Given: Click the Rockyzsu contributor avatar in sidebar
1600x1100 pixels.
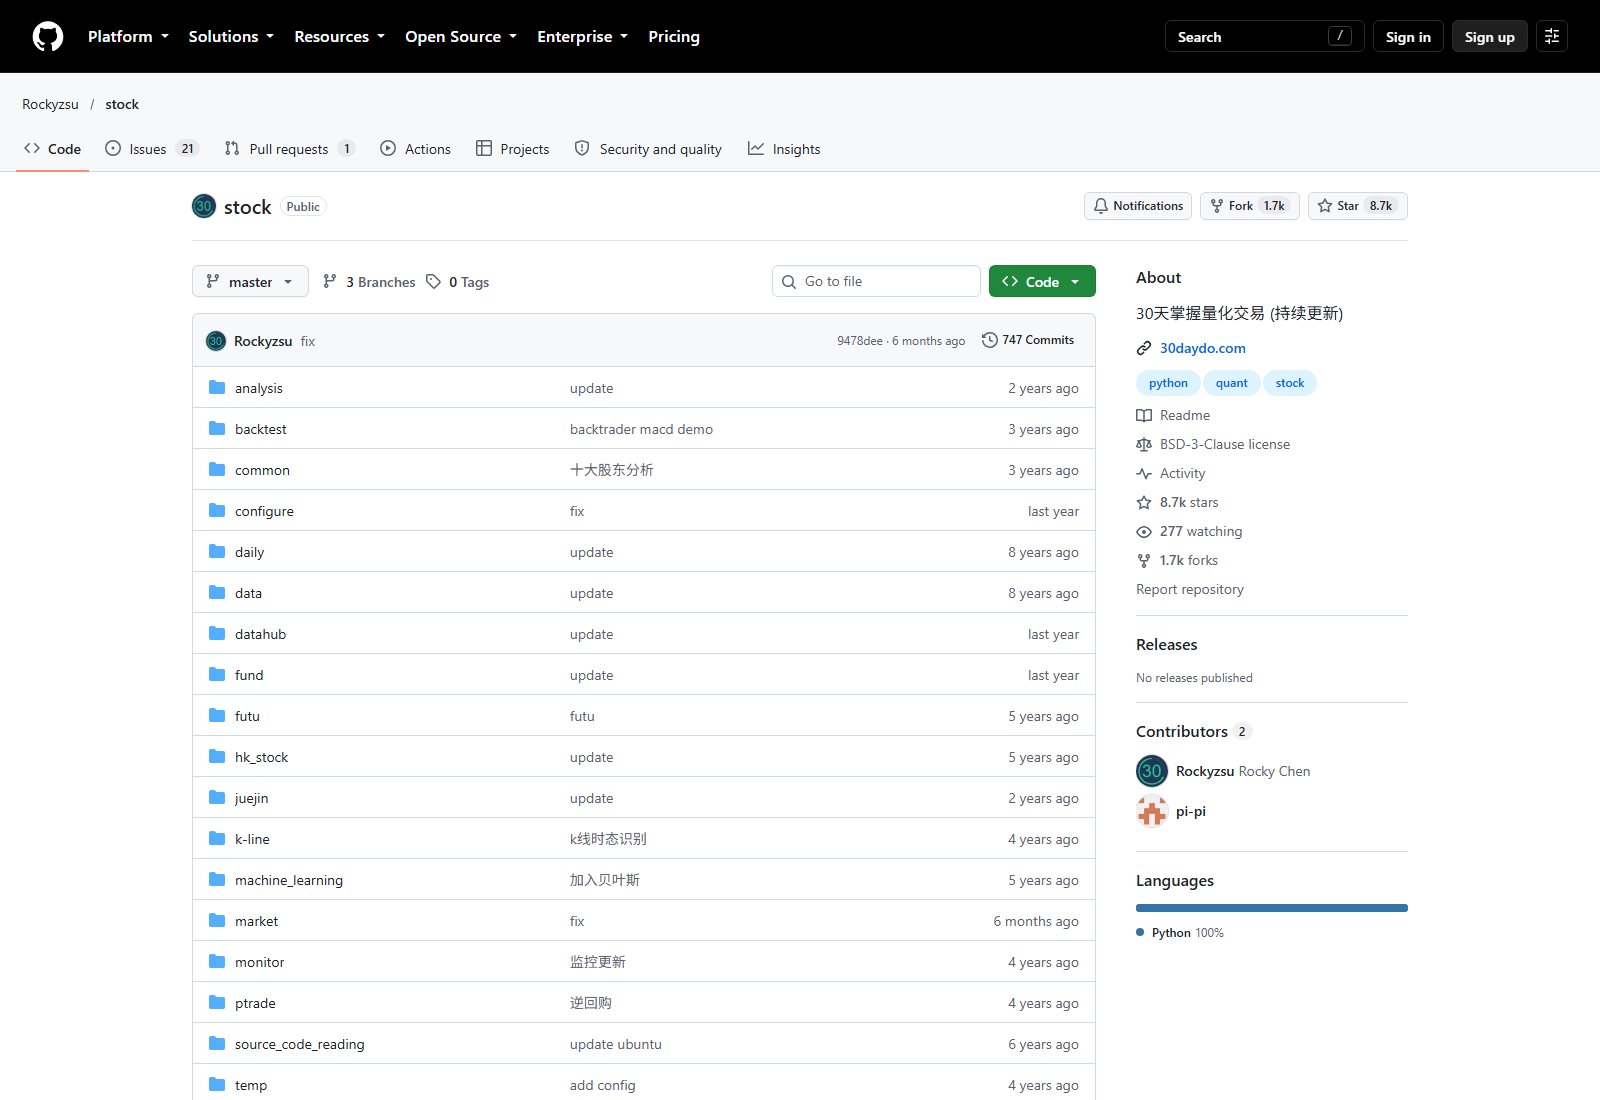Looking at the screenshot, I should pyautogui.click(x=1152, y=771).
